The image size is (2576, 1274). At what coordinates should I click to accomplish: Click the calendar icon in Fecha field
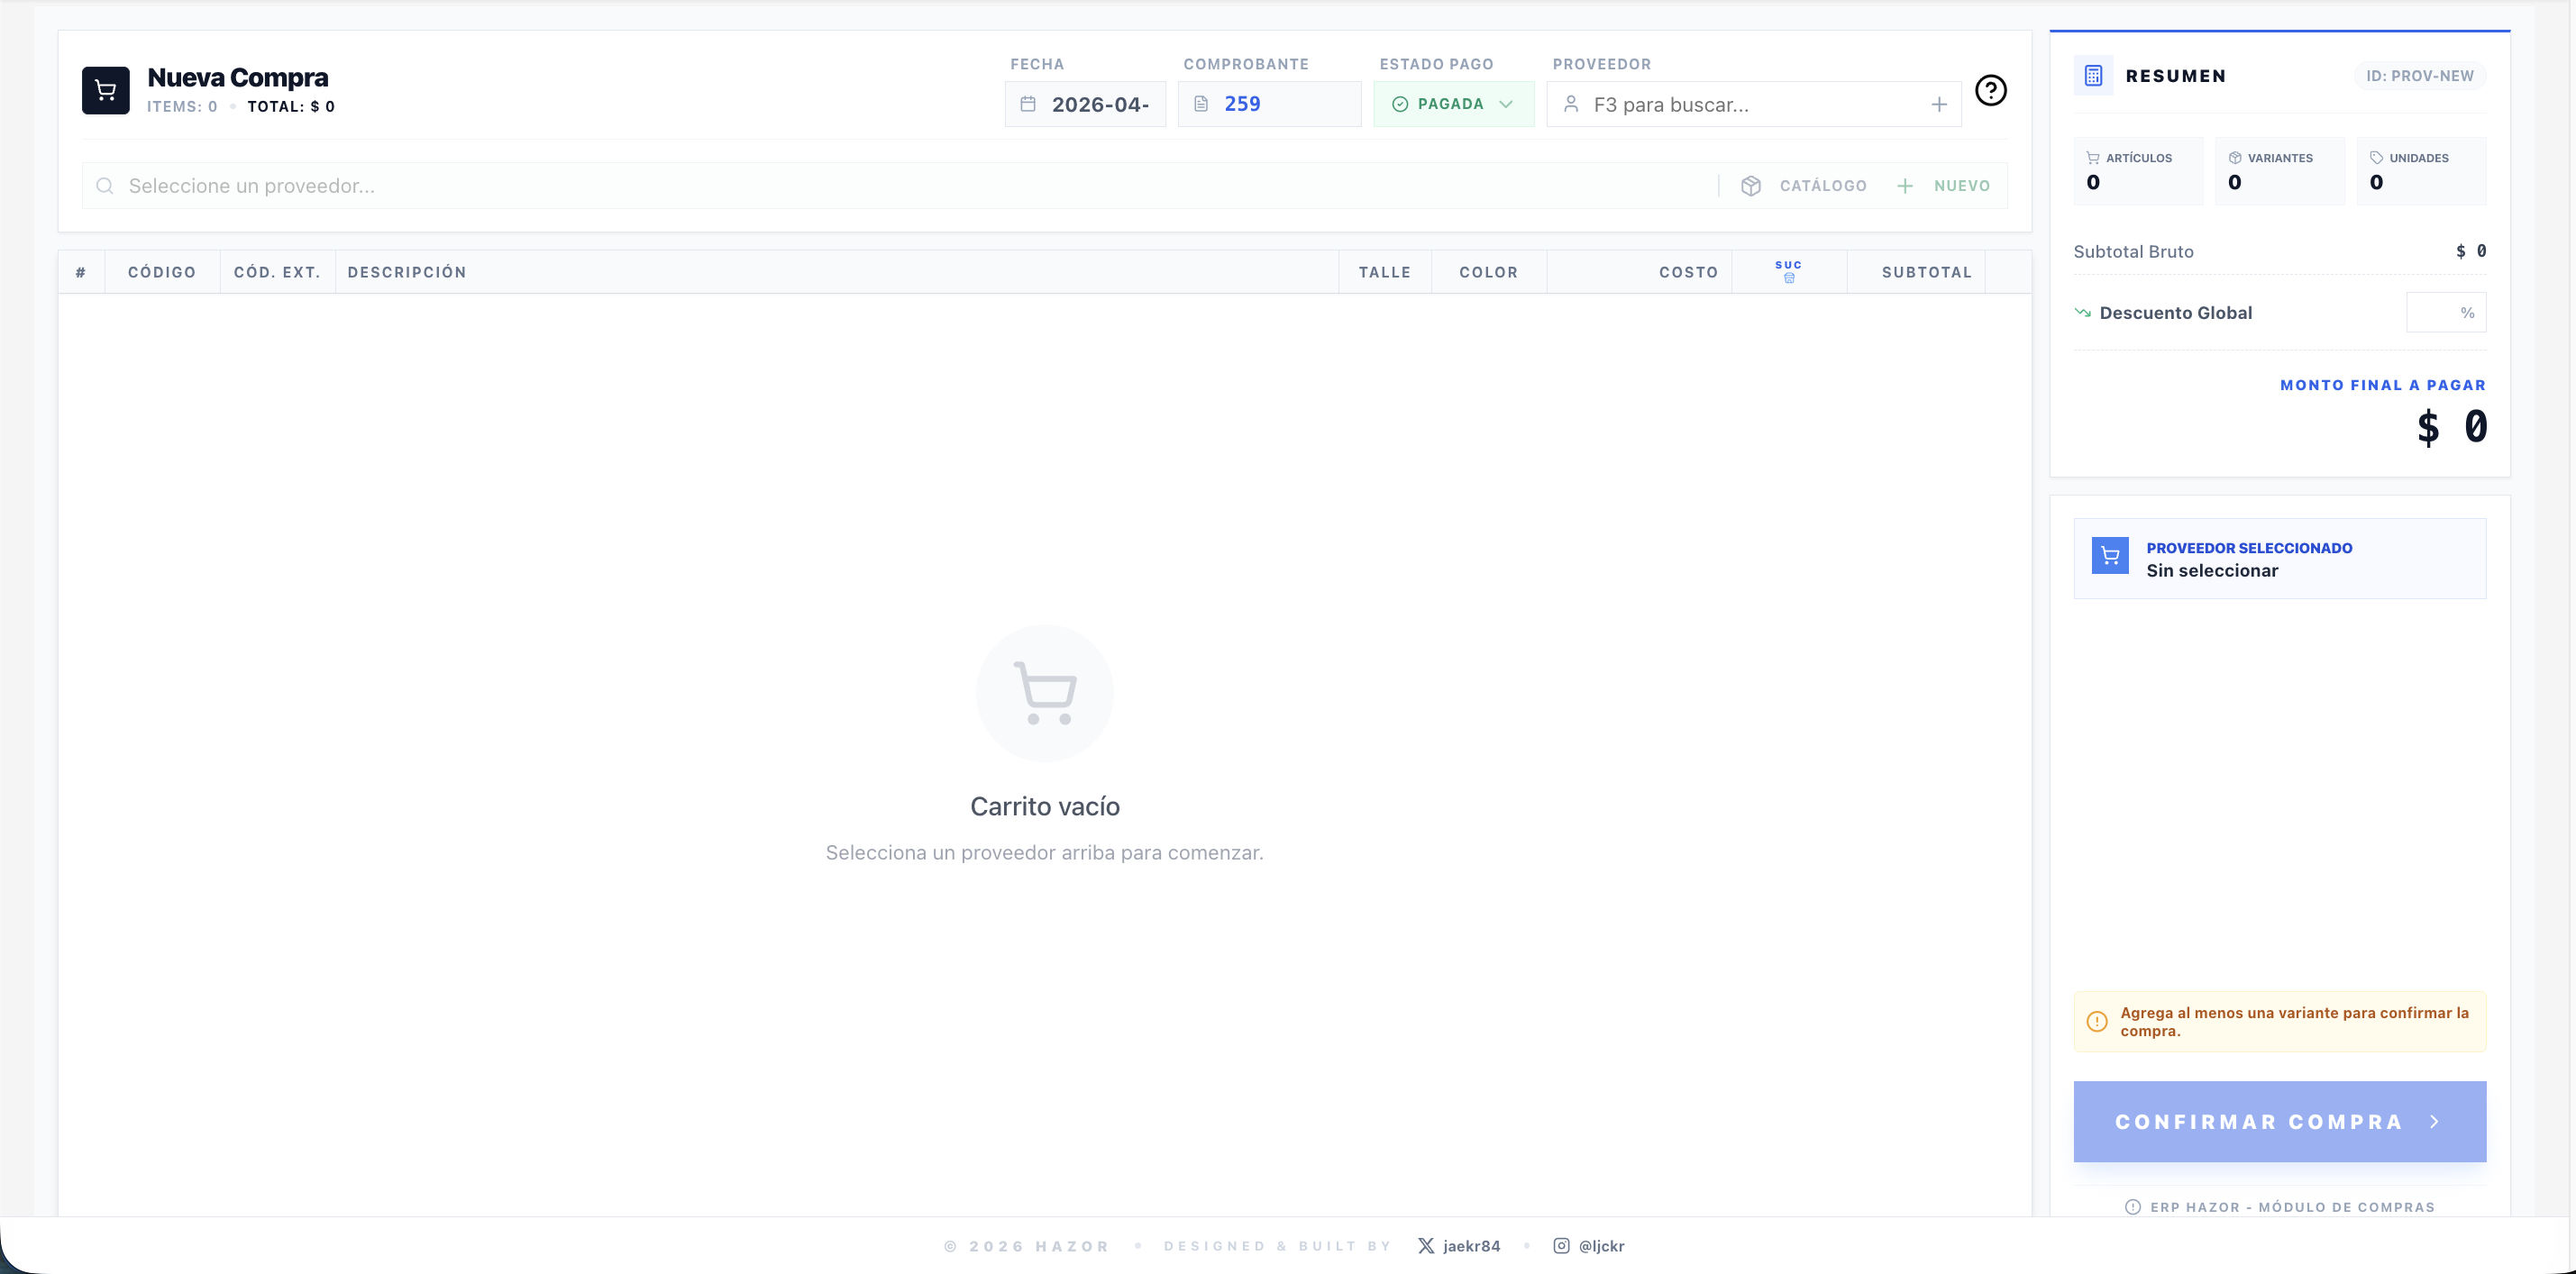(1027, 104)
